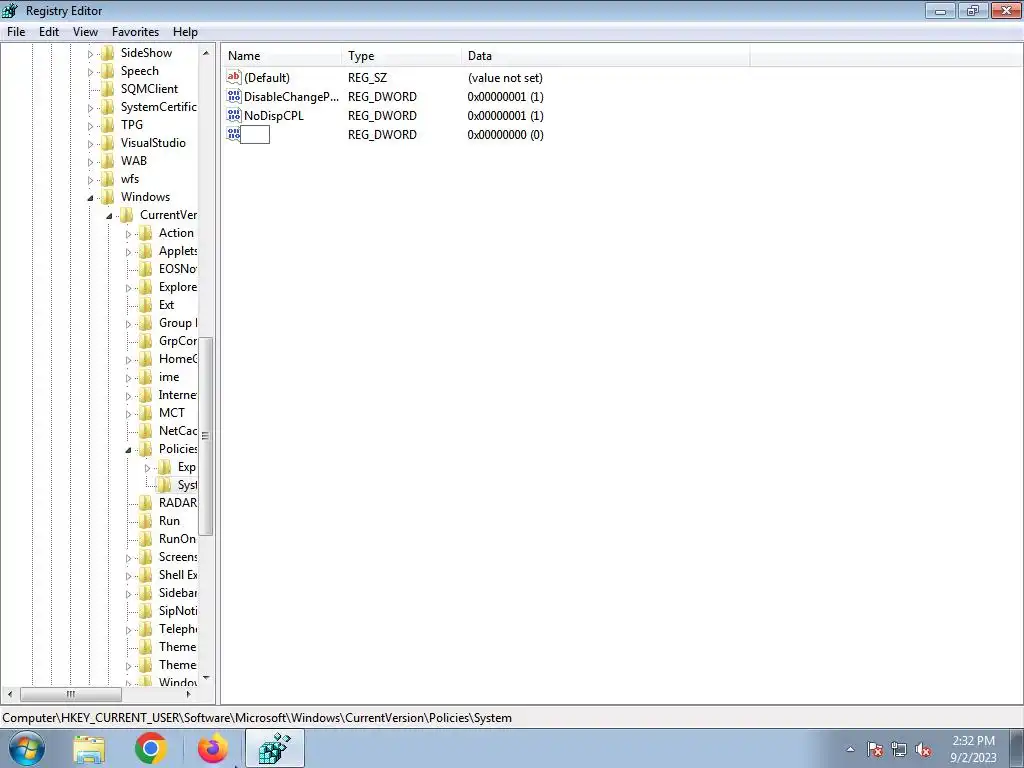Expand the Explorer subkey under Policies
This screenshot has width=1024, height=768.
(x=147, y=468)
